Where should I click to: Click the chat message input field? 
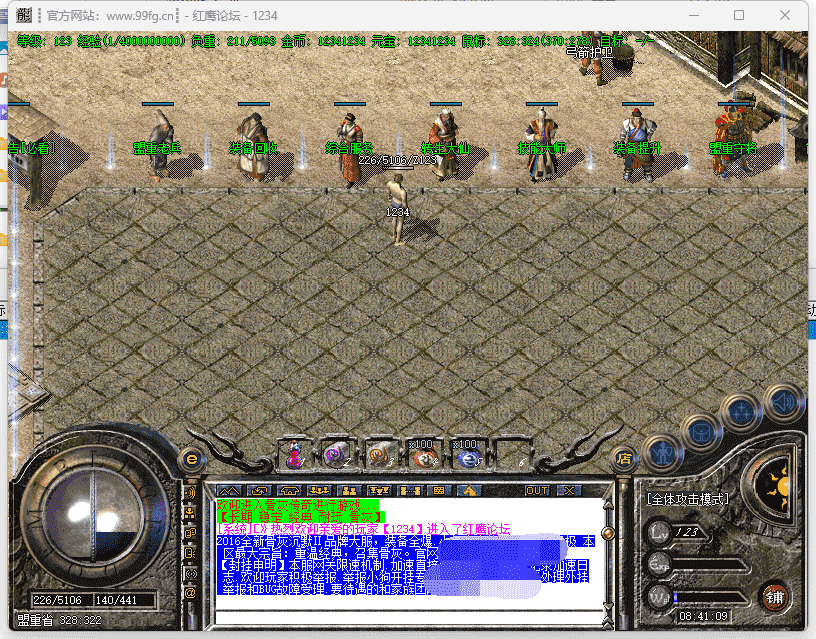407,618
